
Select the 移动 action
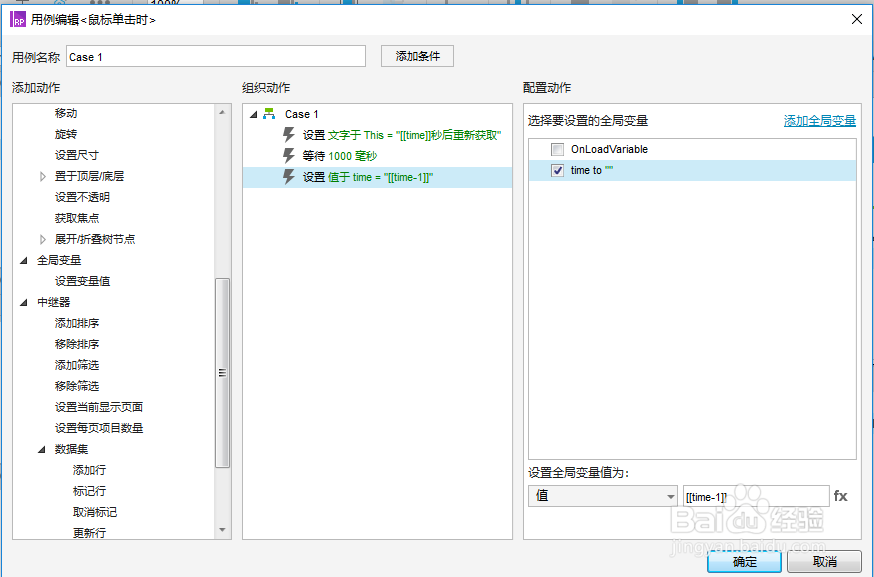pyautogui.click(x=66, y=113)
